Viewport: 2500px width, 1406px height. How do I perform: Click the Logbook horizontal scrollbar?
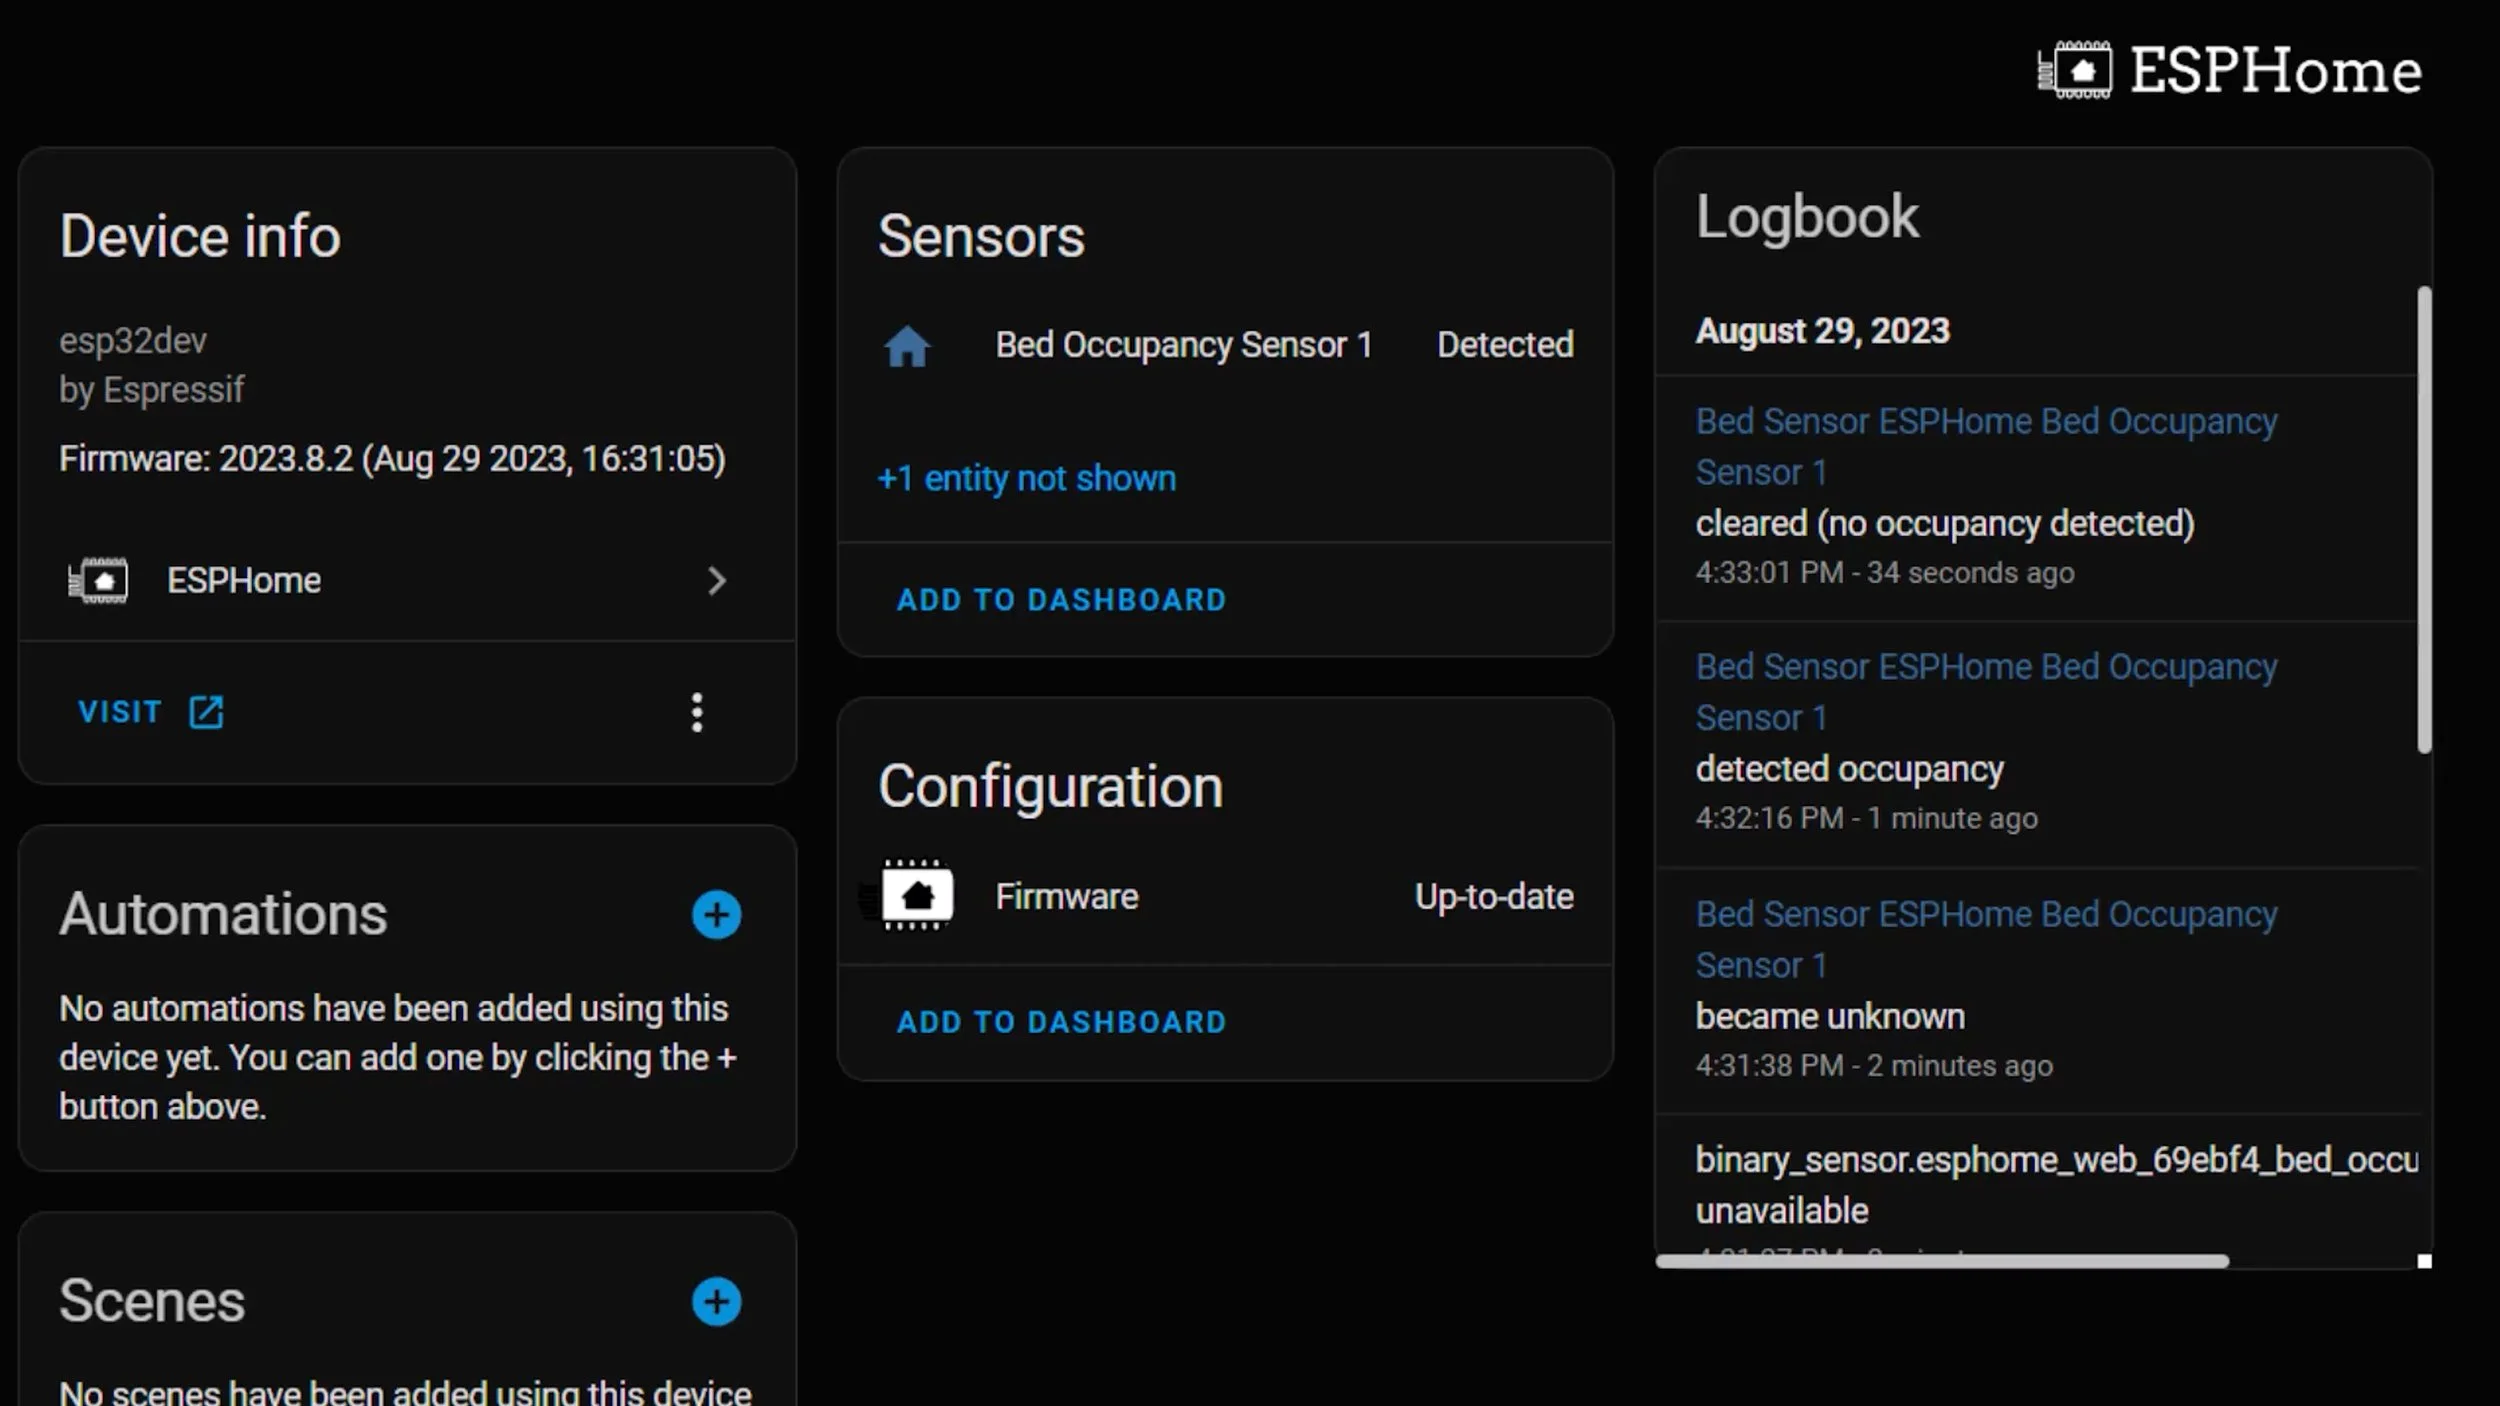coord(1941,1261)
